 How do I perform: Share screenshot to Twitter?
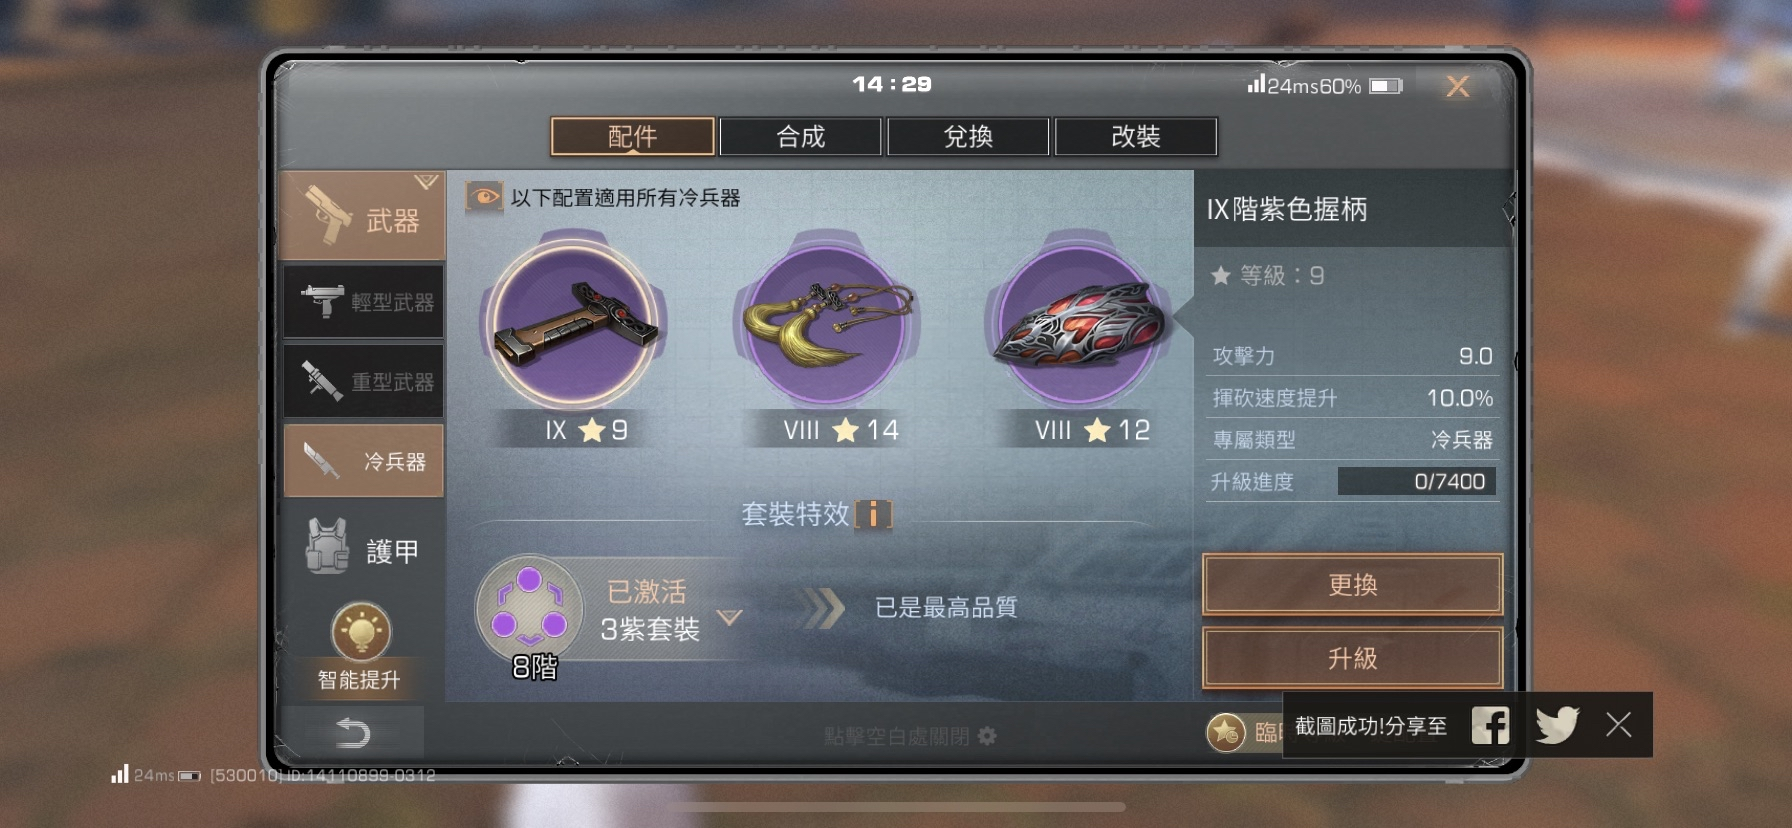(1557, 725)
